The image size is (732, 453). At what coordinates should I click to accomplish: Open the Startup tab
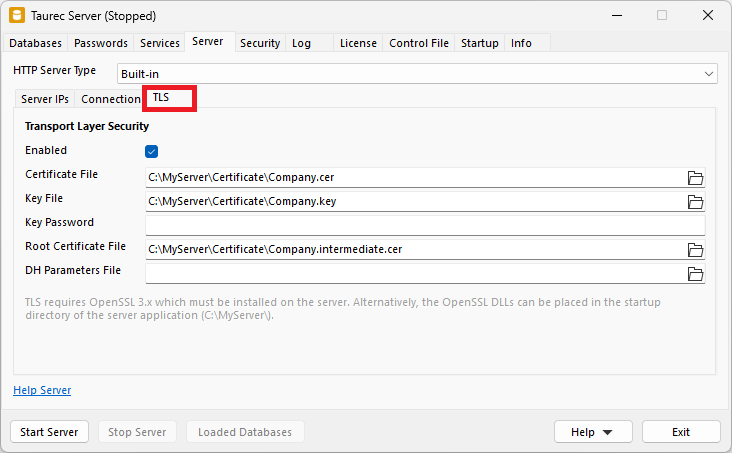click(479, 43)
